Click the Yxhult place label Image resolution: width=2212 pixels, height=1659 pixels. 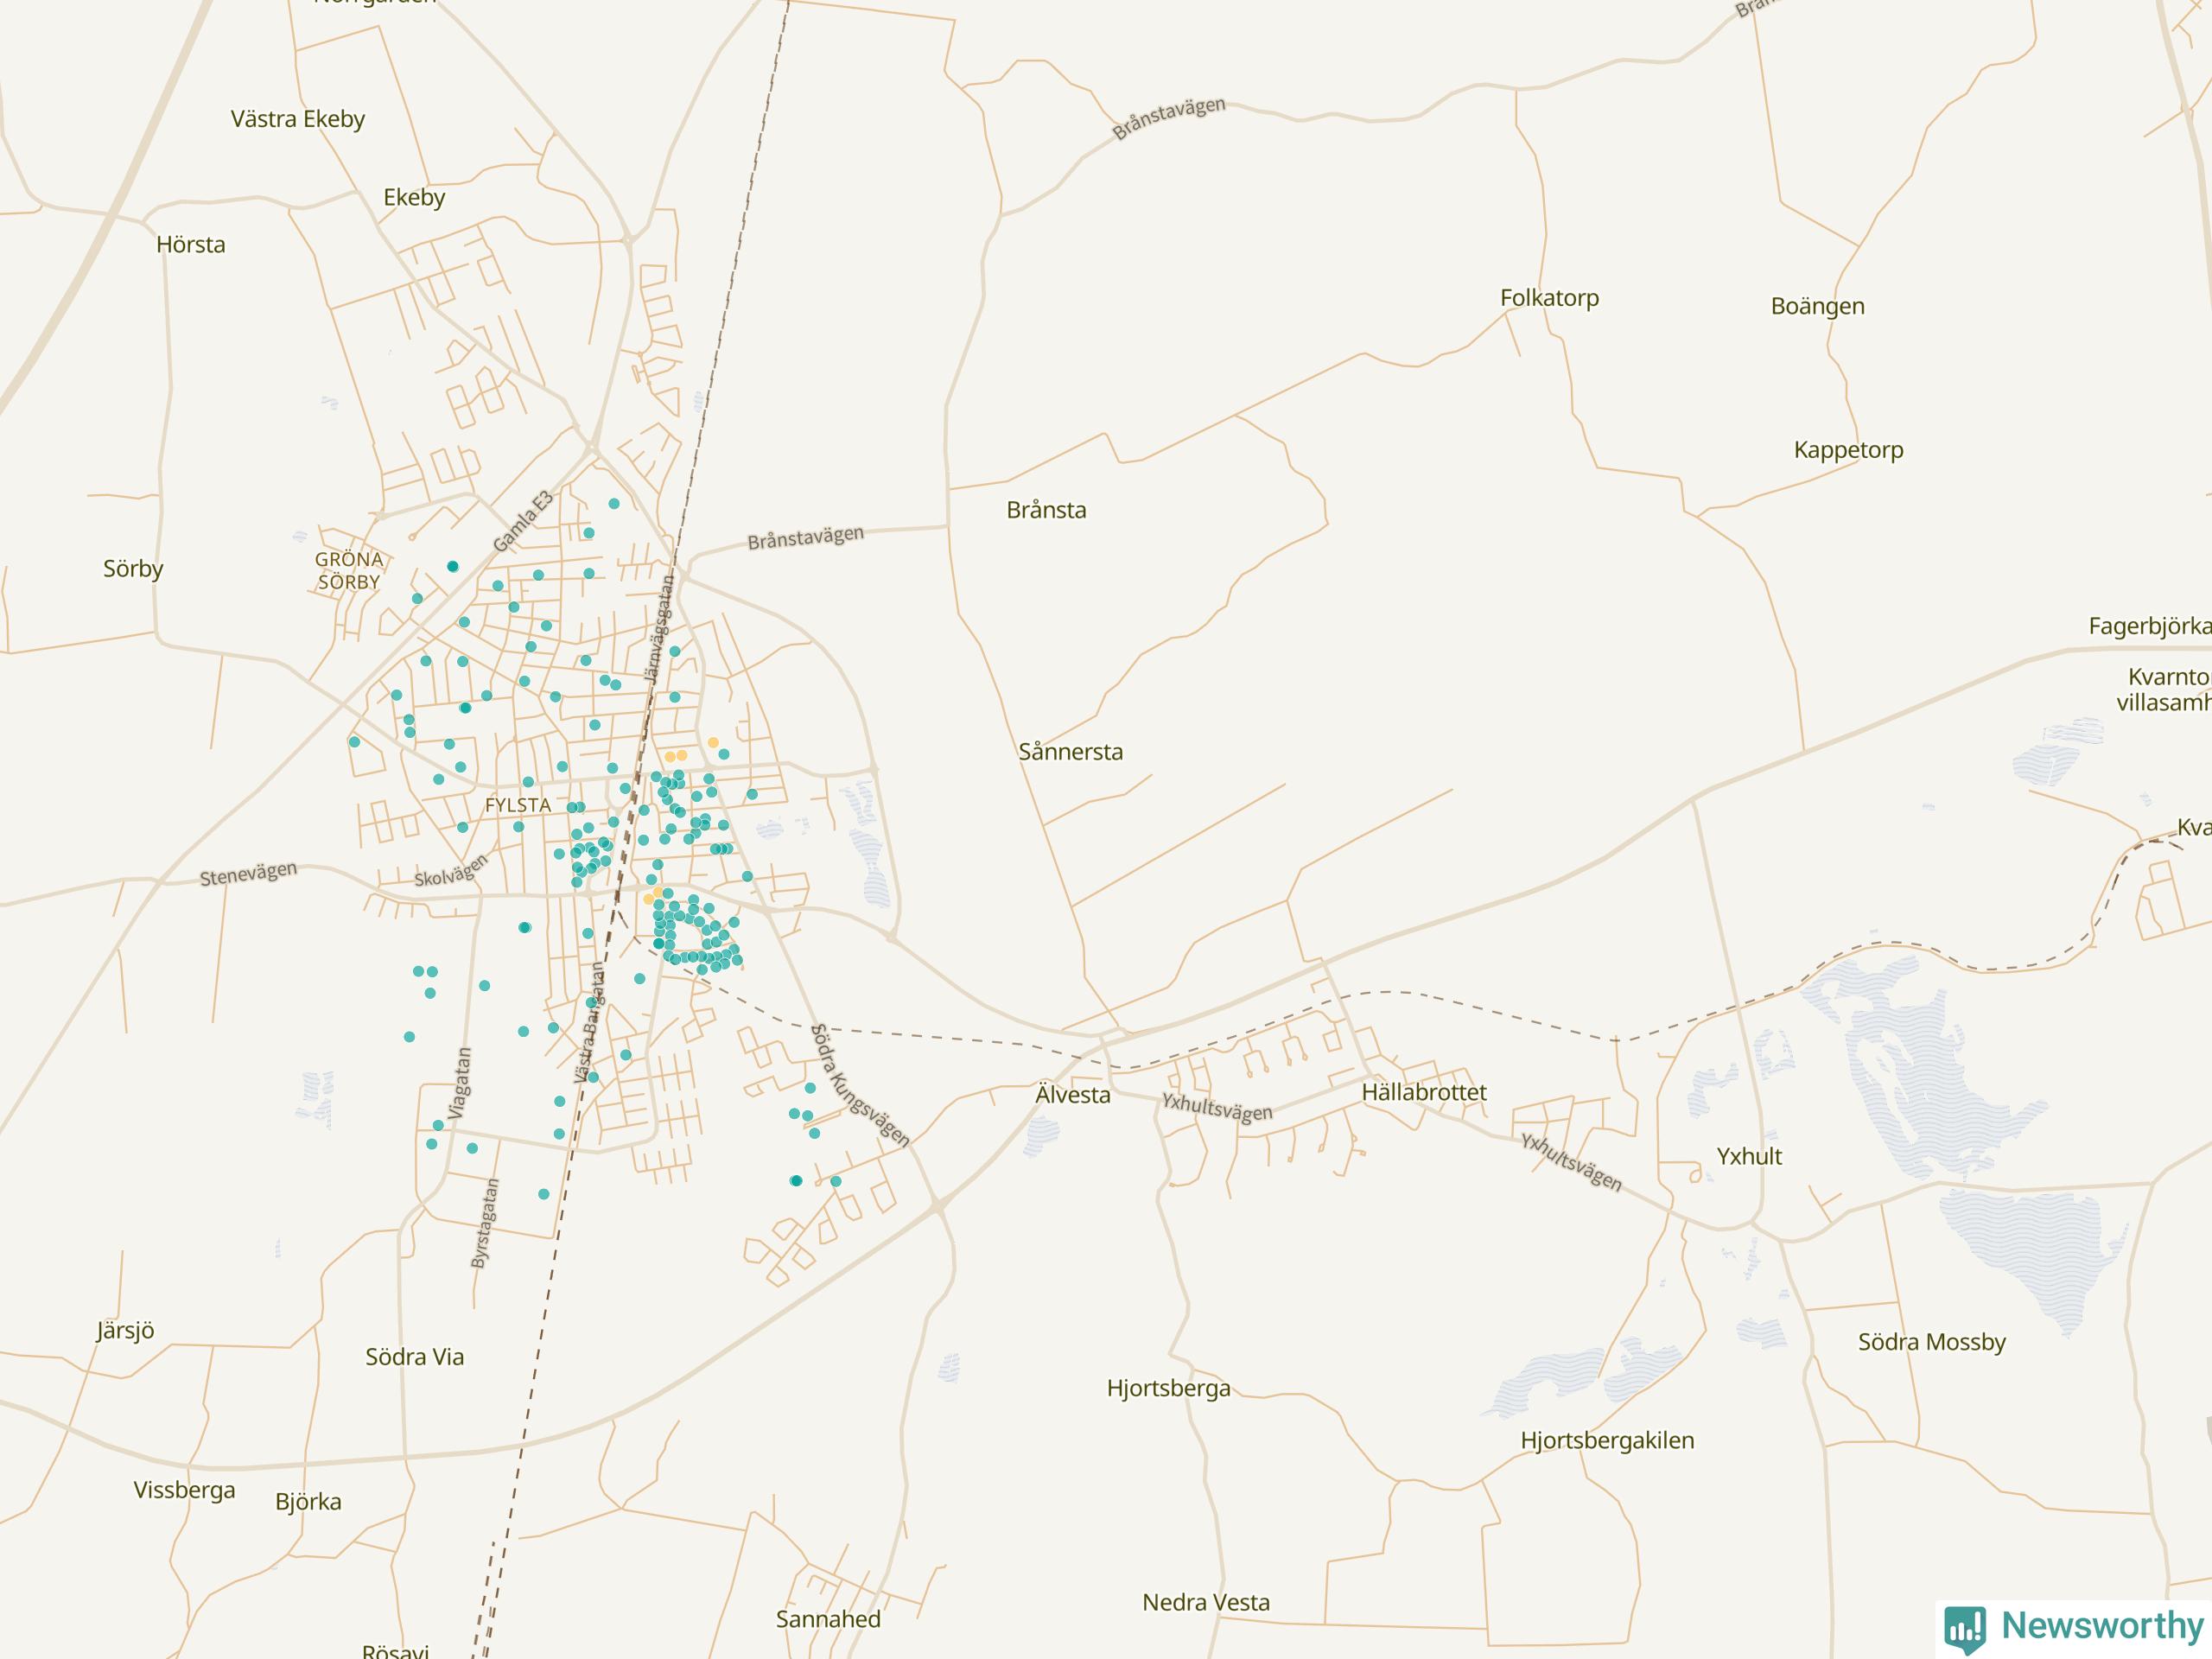click(1749, 1156)
